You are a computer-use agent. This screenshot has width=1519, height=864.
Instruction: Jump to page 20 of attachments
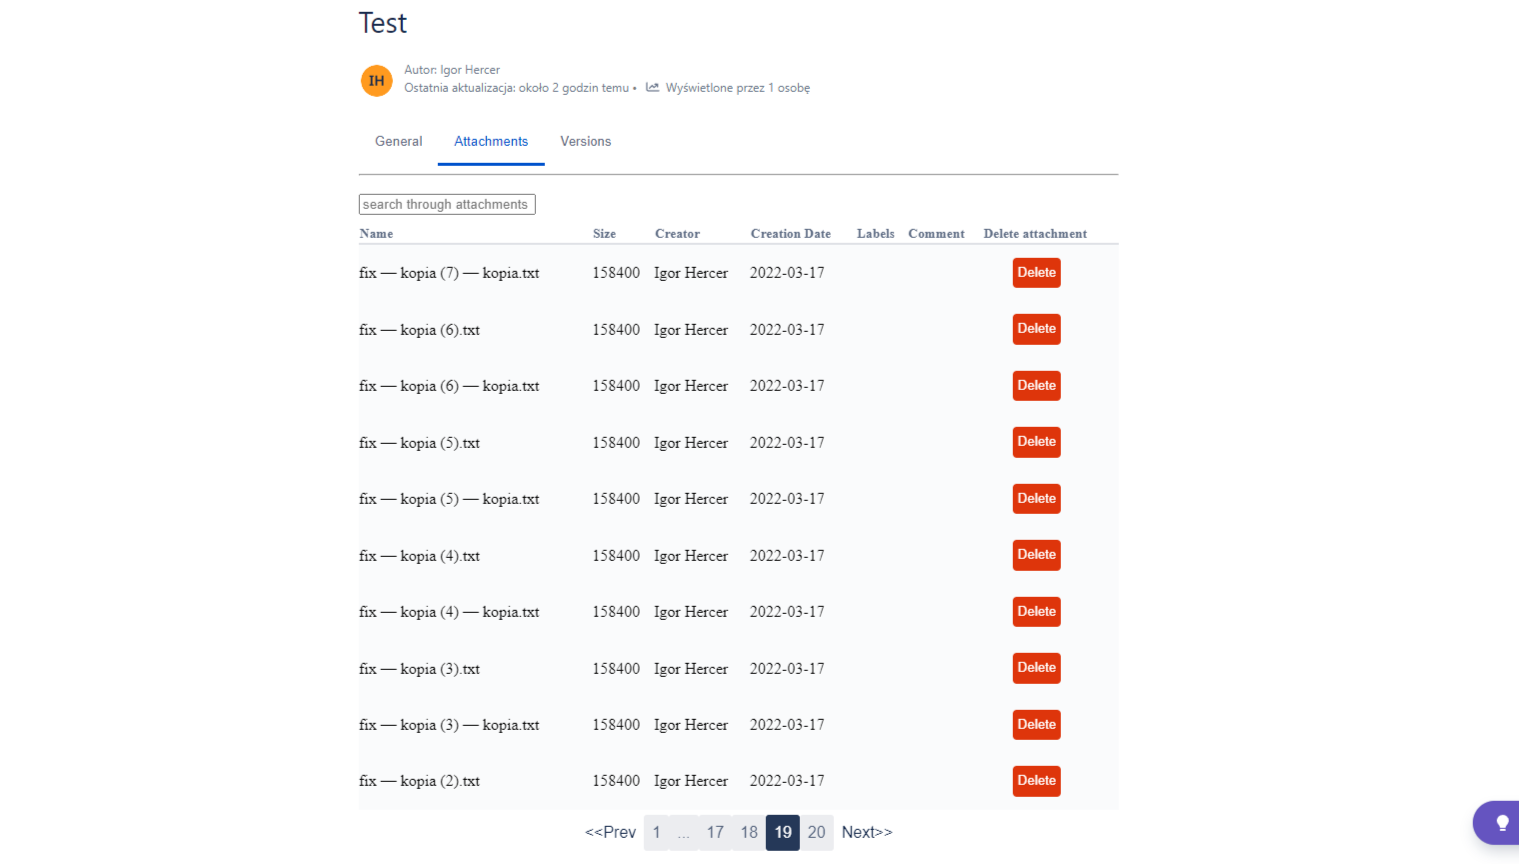coord(817,832)
